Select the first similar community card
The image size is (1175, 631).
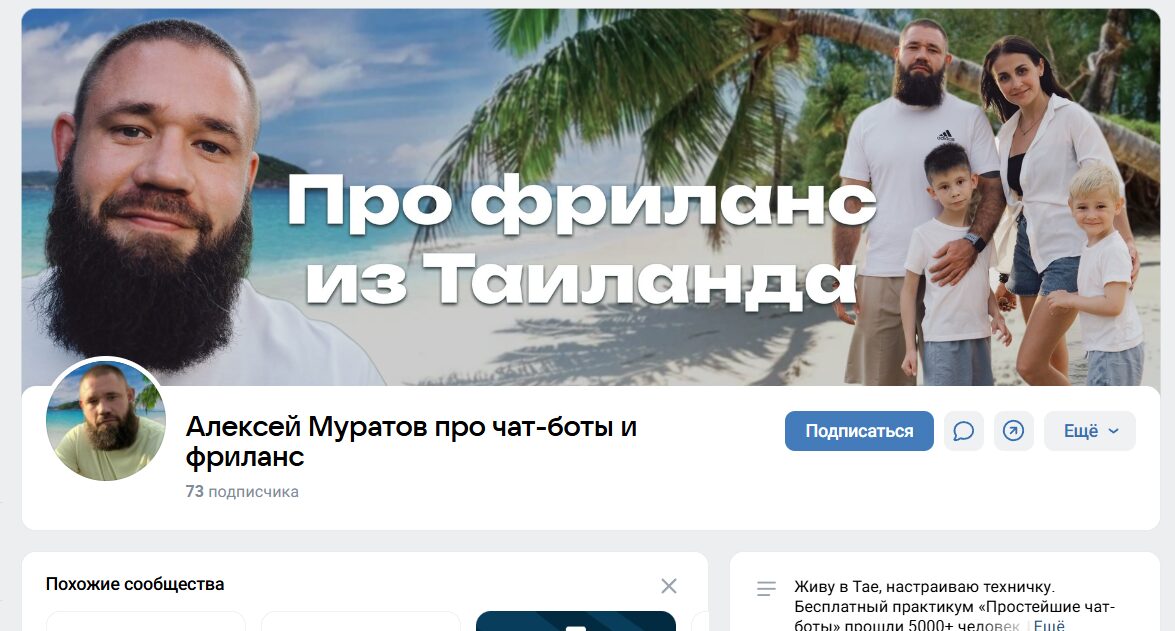(x=146, y=621)
